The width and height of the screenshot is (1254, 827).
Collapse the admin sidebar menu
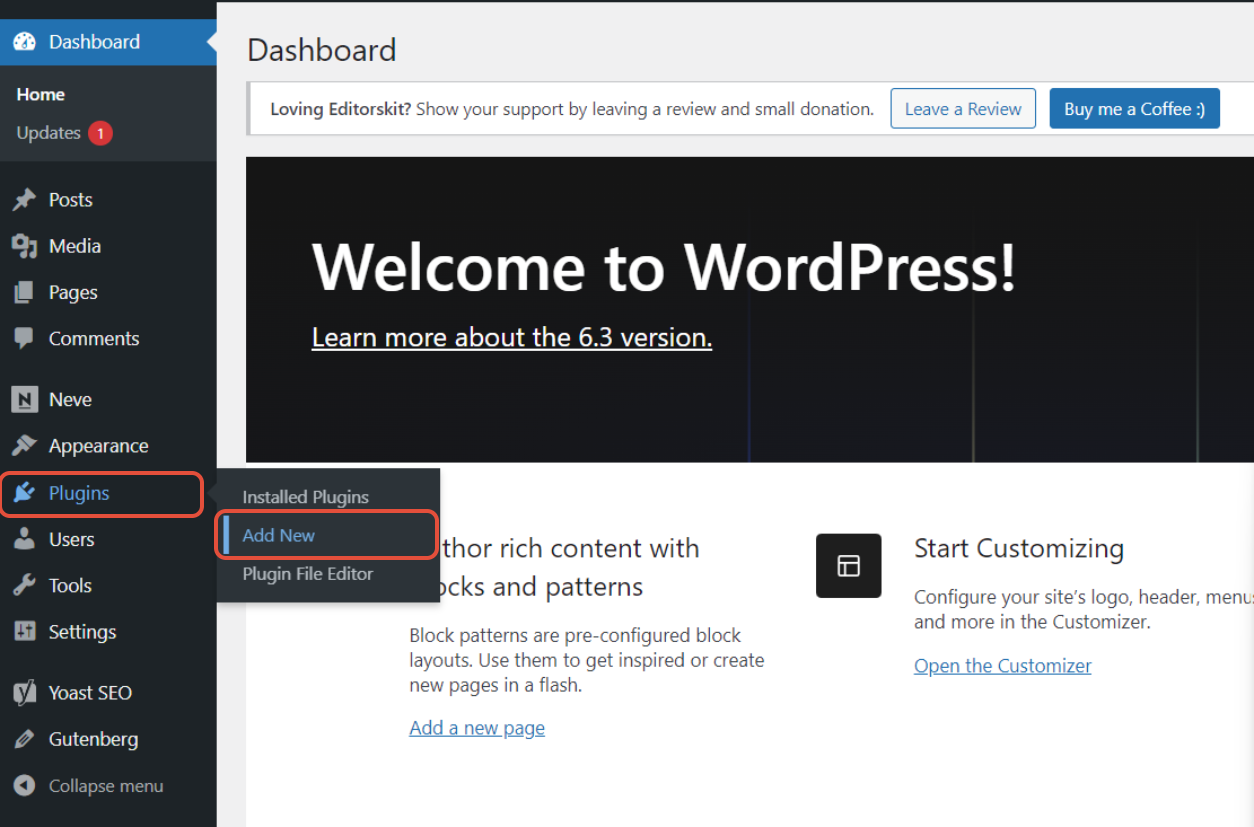(108, 786)
